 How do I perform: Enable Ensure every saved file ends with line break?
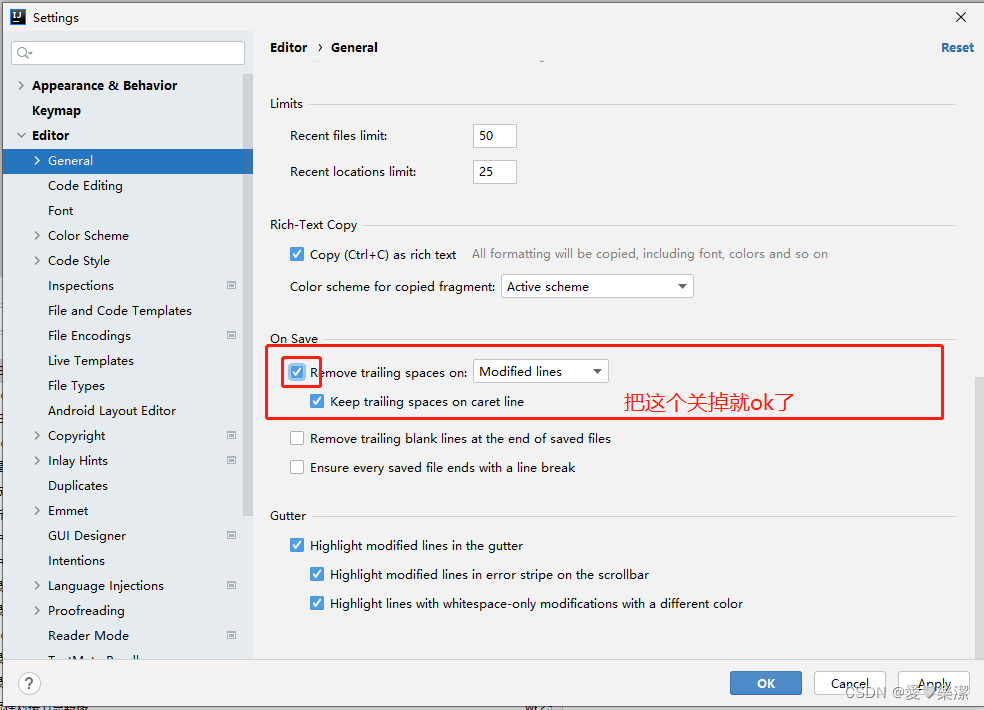297,467
